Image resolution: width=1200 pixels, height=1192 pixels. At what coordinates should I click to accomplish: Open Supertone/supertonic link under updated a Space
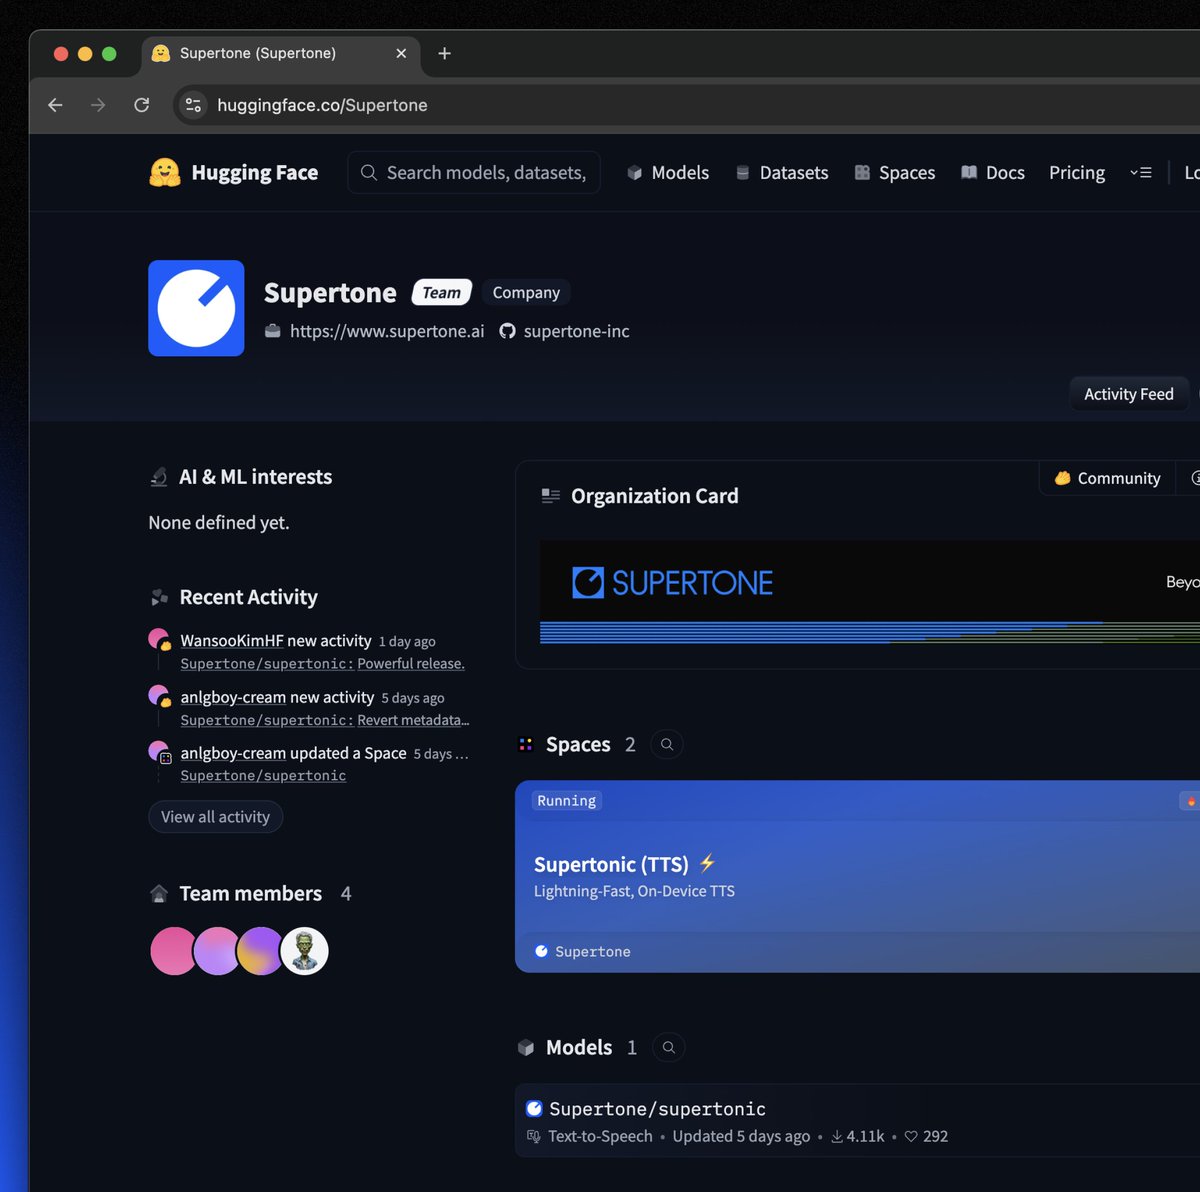click(x=263, y=775)
